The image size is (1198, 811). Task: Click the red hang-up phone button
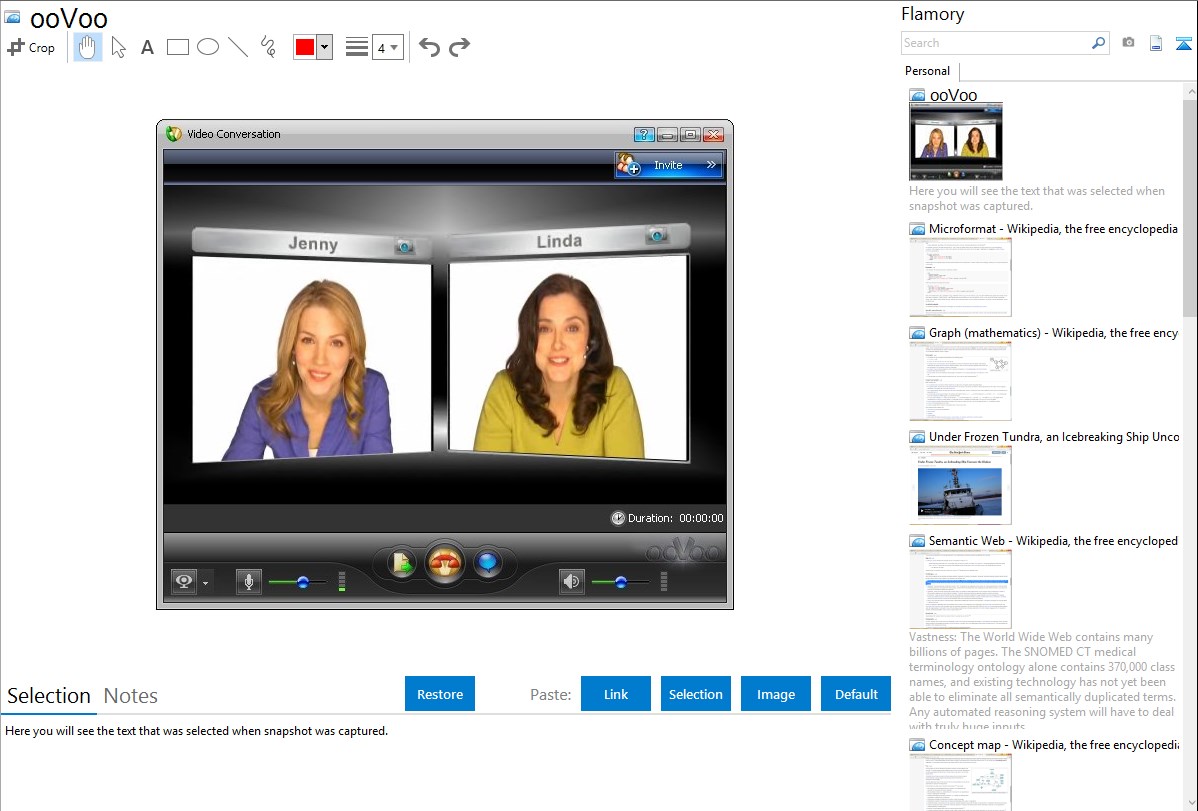[x=445, y=565]
